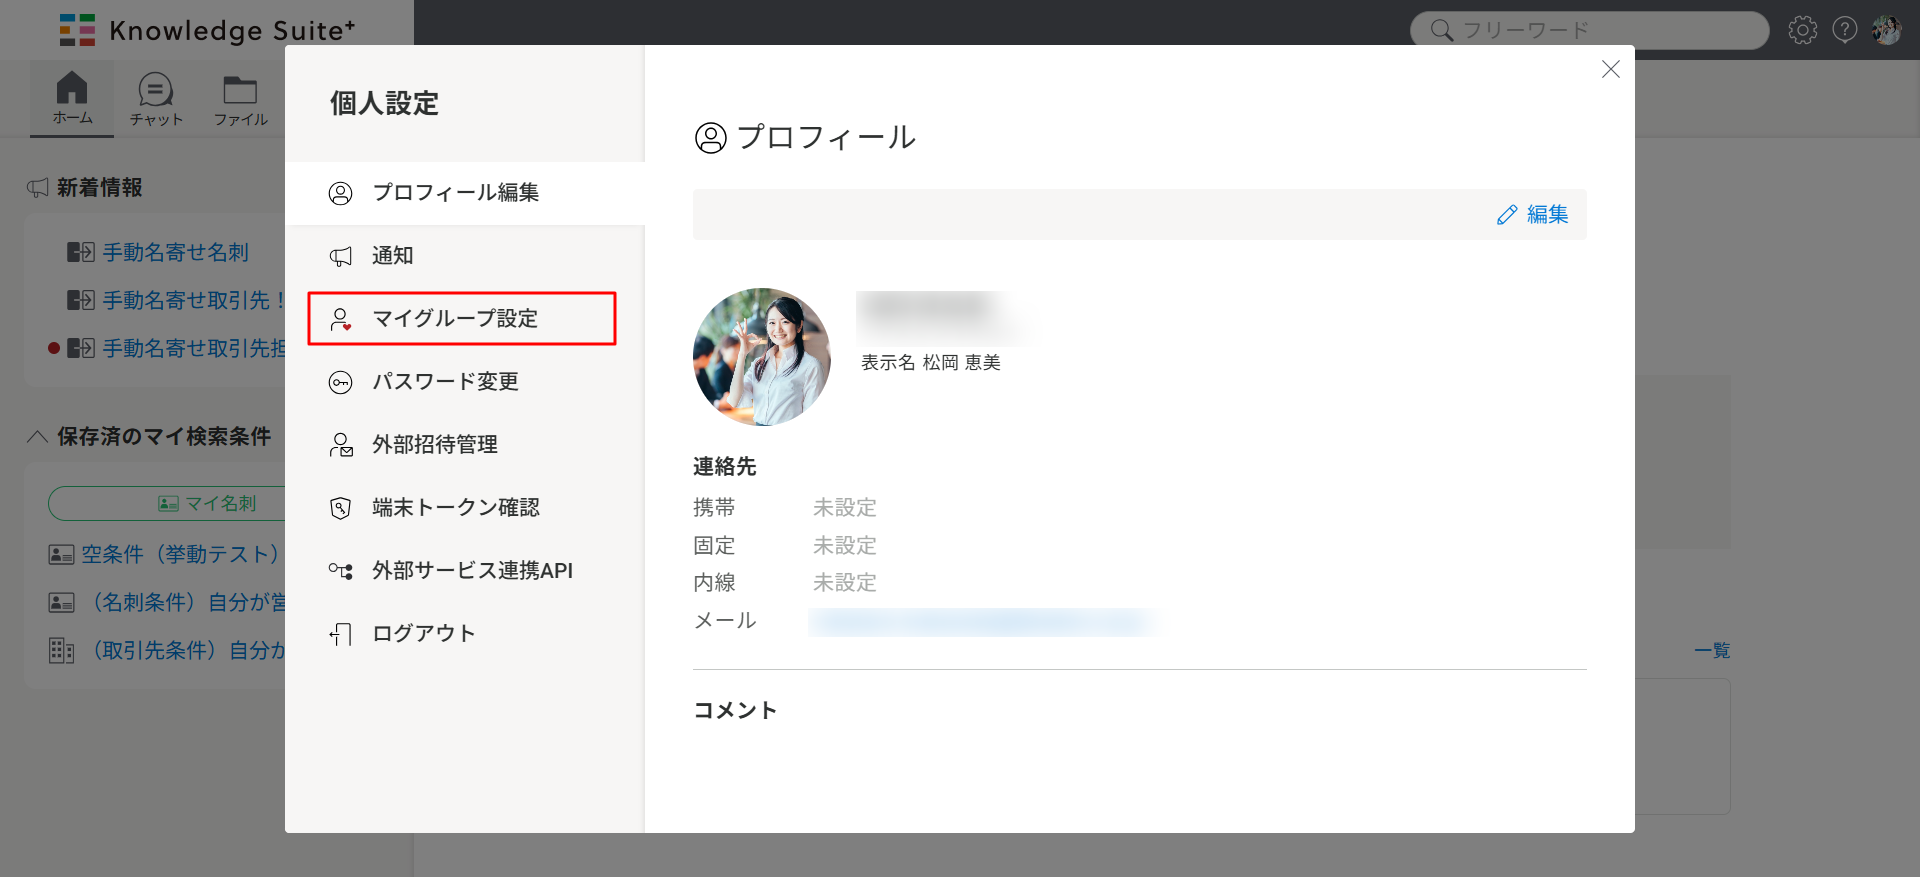Screen dimensions: 1920x877
Task: Open 外部サービス連携API settings
Action: coord(472,571)
